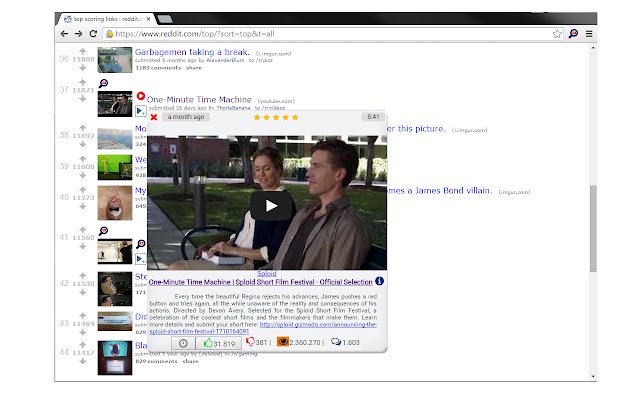Click the speech-bubble comments icon showing 1.803
Image resolution: width=640 pixels, height=400 pixels.
pos(336,342)
